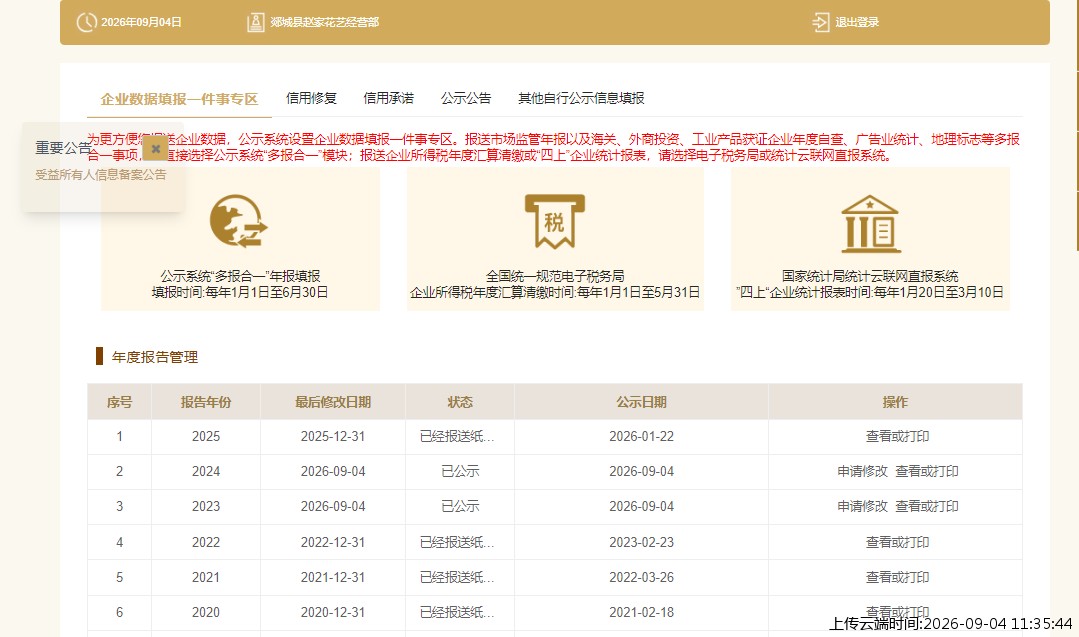Viewport: 1079px width, 637px height.
Task: Click 已经报送纸… status in the 2022 row
Action: tap(457, 542)
